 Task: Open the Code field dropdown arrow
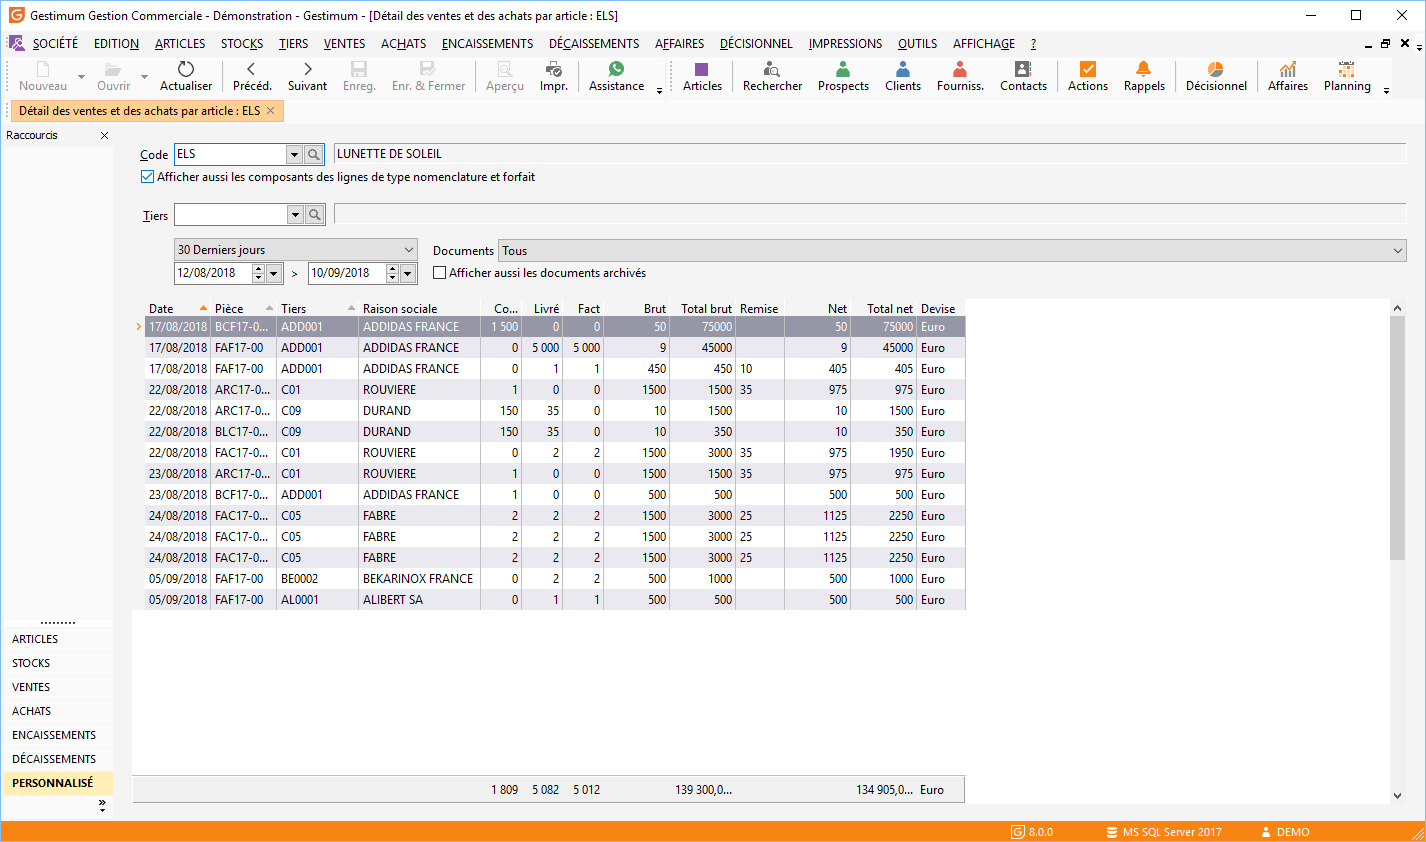(x=294, y=154)
